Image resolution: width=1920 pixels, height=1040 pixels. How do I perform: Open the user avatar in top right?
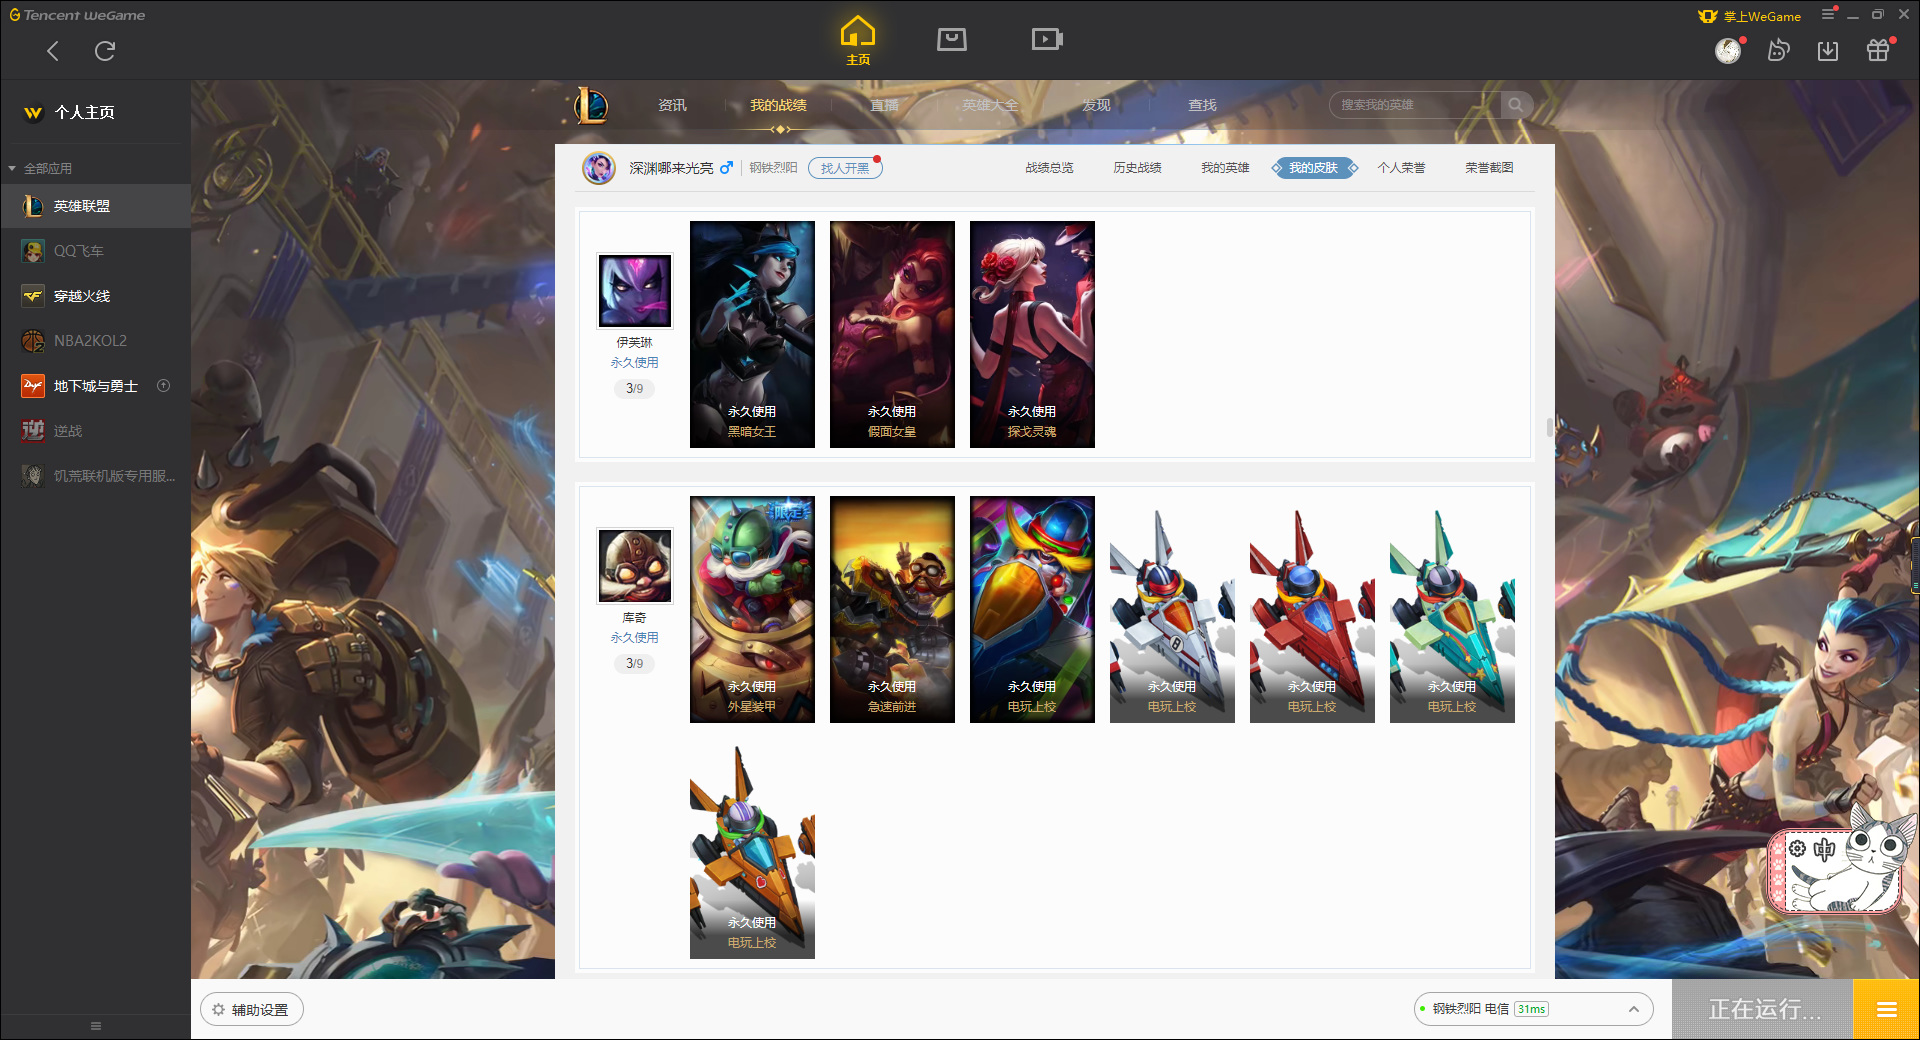(x=1728, y=50)
